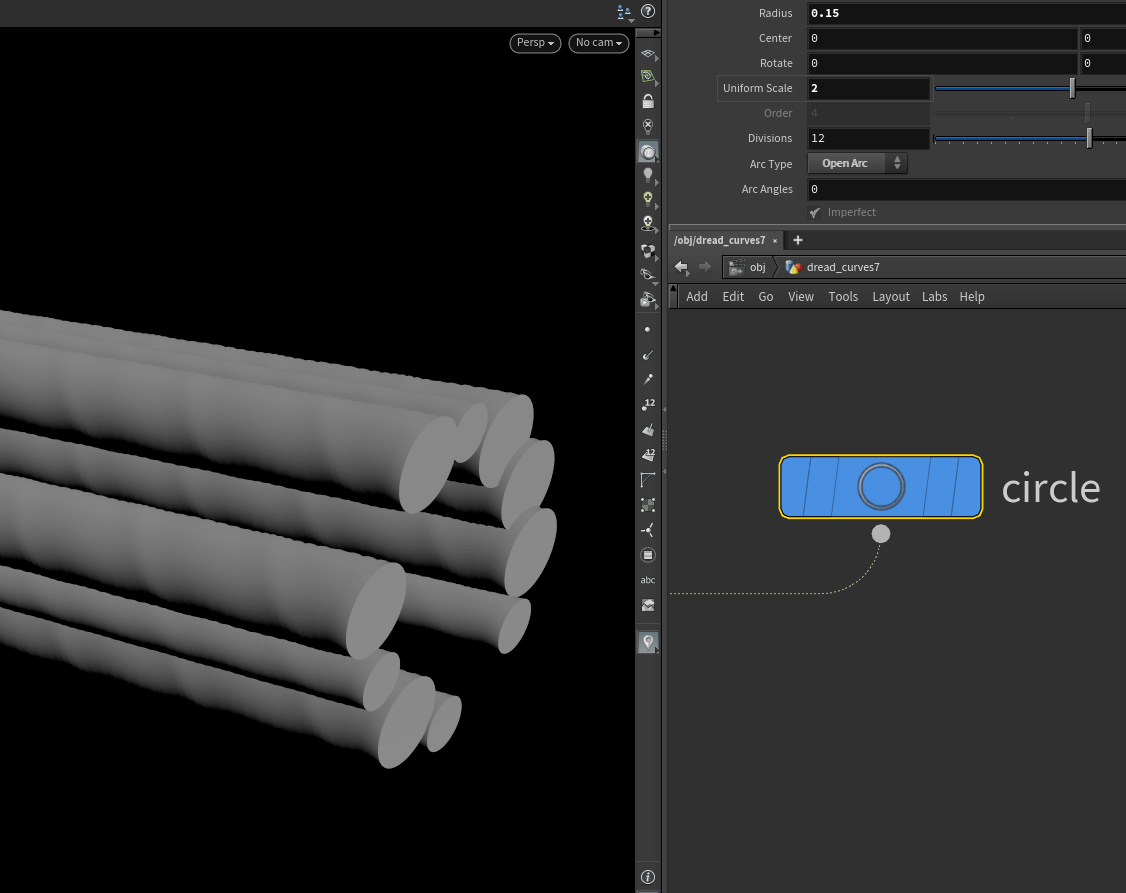Viewport: 1126px width, 893px height.
Task: Collapse the display toolbar stowbar arrow
Action: pos(648,32)
